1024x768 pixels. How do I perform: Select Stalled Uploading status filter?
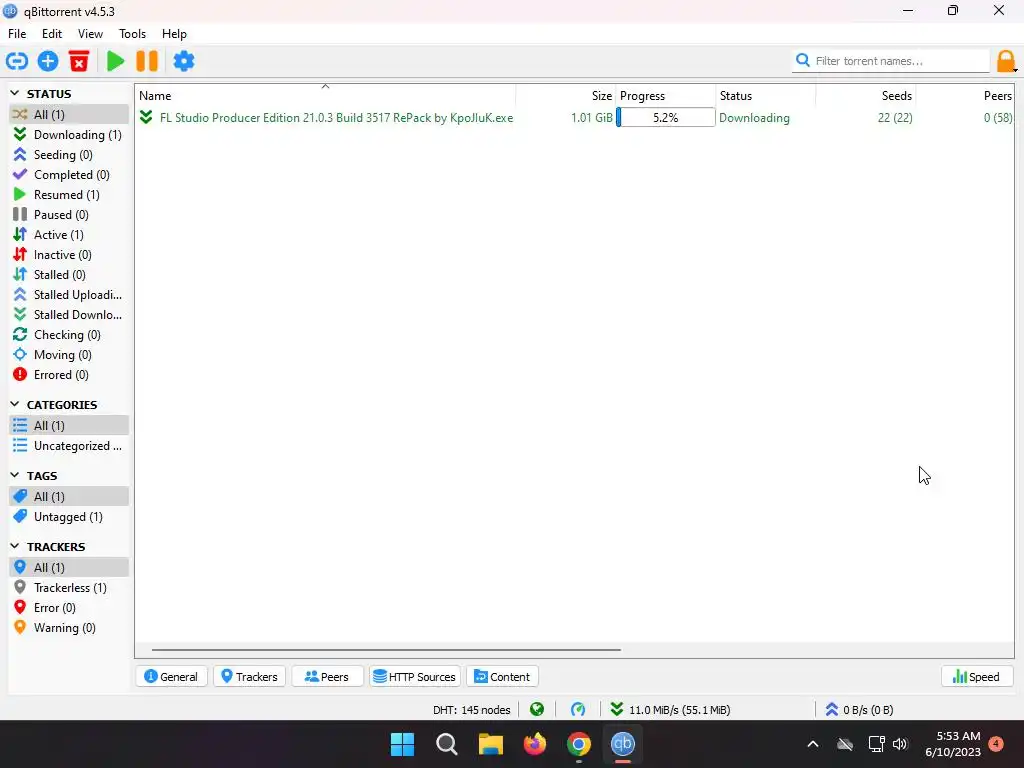69,295
